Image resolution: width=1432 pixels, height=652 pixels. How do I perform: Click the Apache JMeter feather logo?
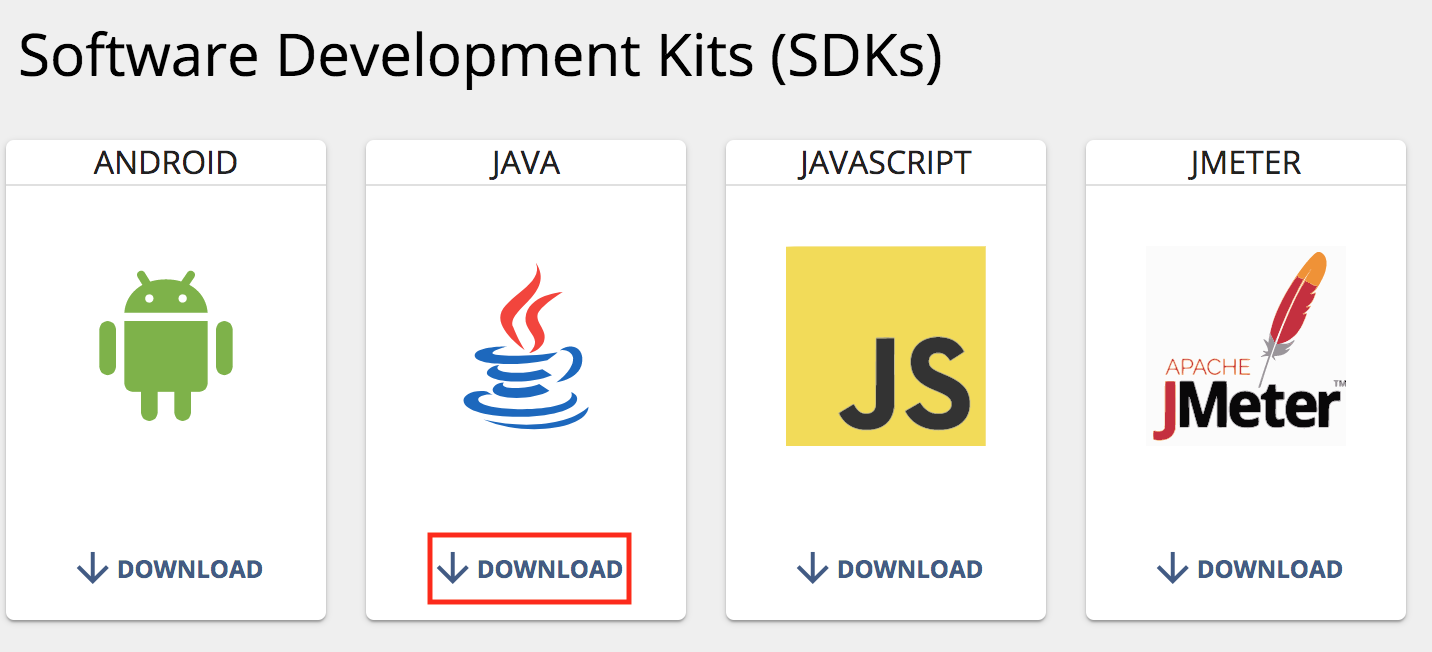[x=1246, y=346]
